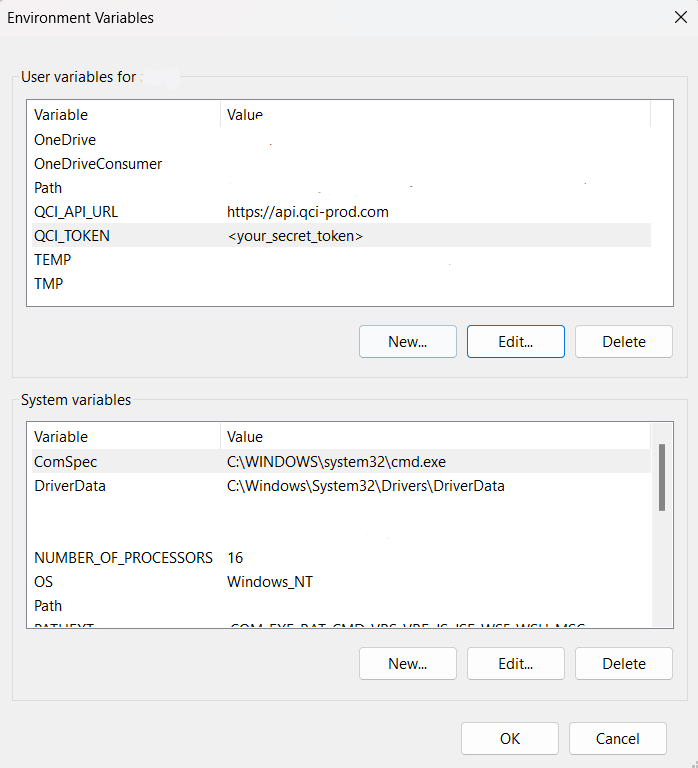Select the ComSpec system variable

[341, 461]
